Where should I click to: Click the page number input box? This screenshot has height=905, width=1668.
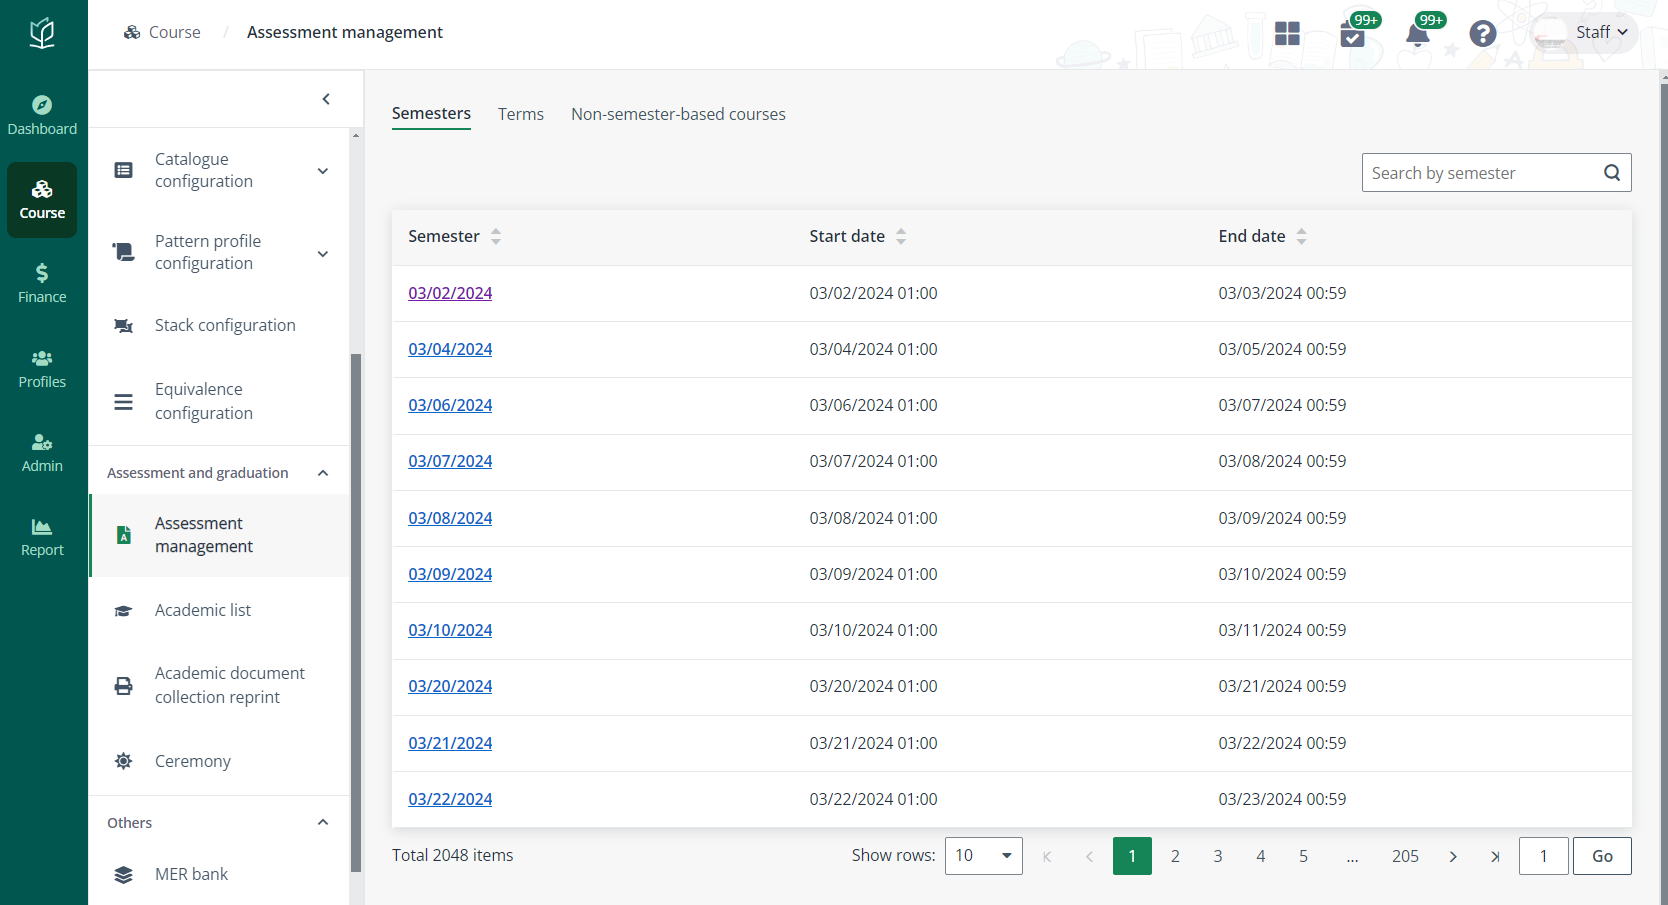1543,856
